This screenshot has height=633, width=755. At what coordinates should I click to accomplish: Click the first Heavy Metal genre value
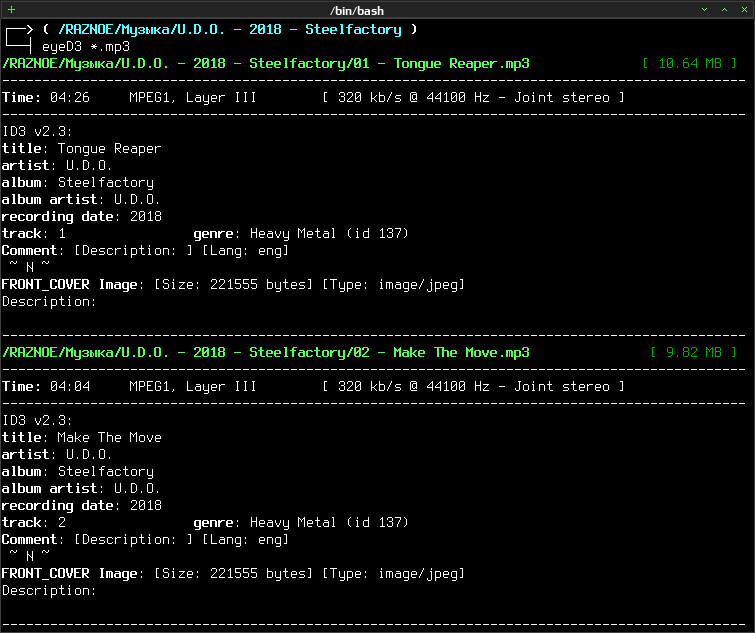click(x=329, y=233)
